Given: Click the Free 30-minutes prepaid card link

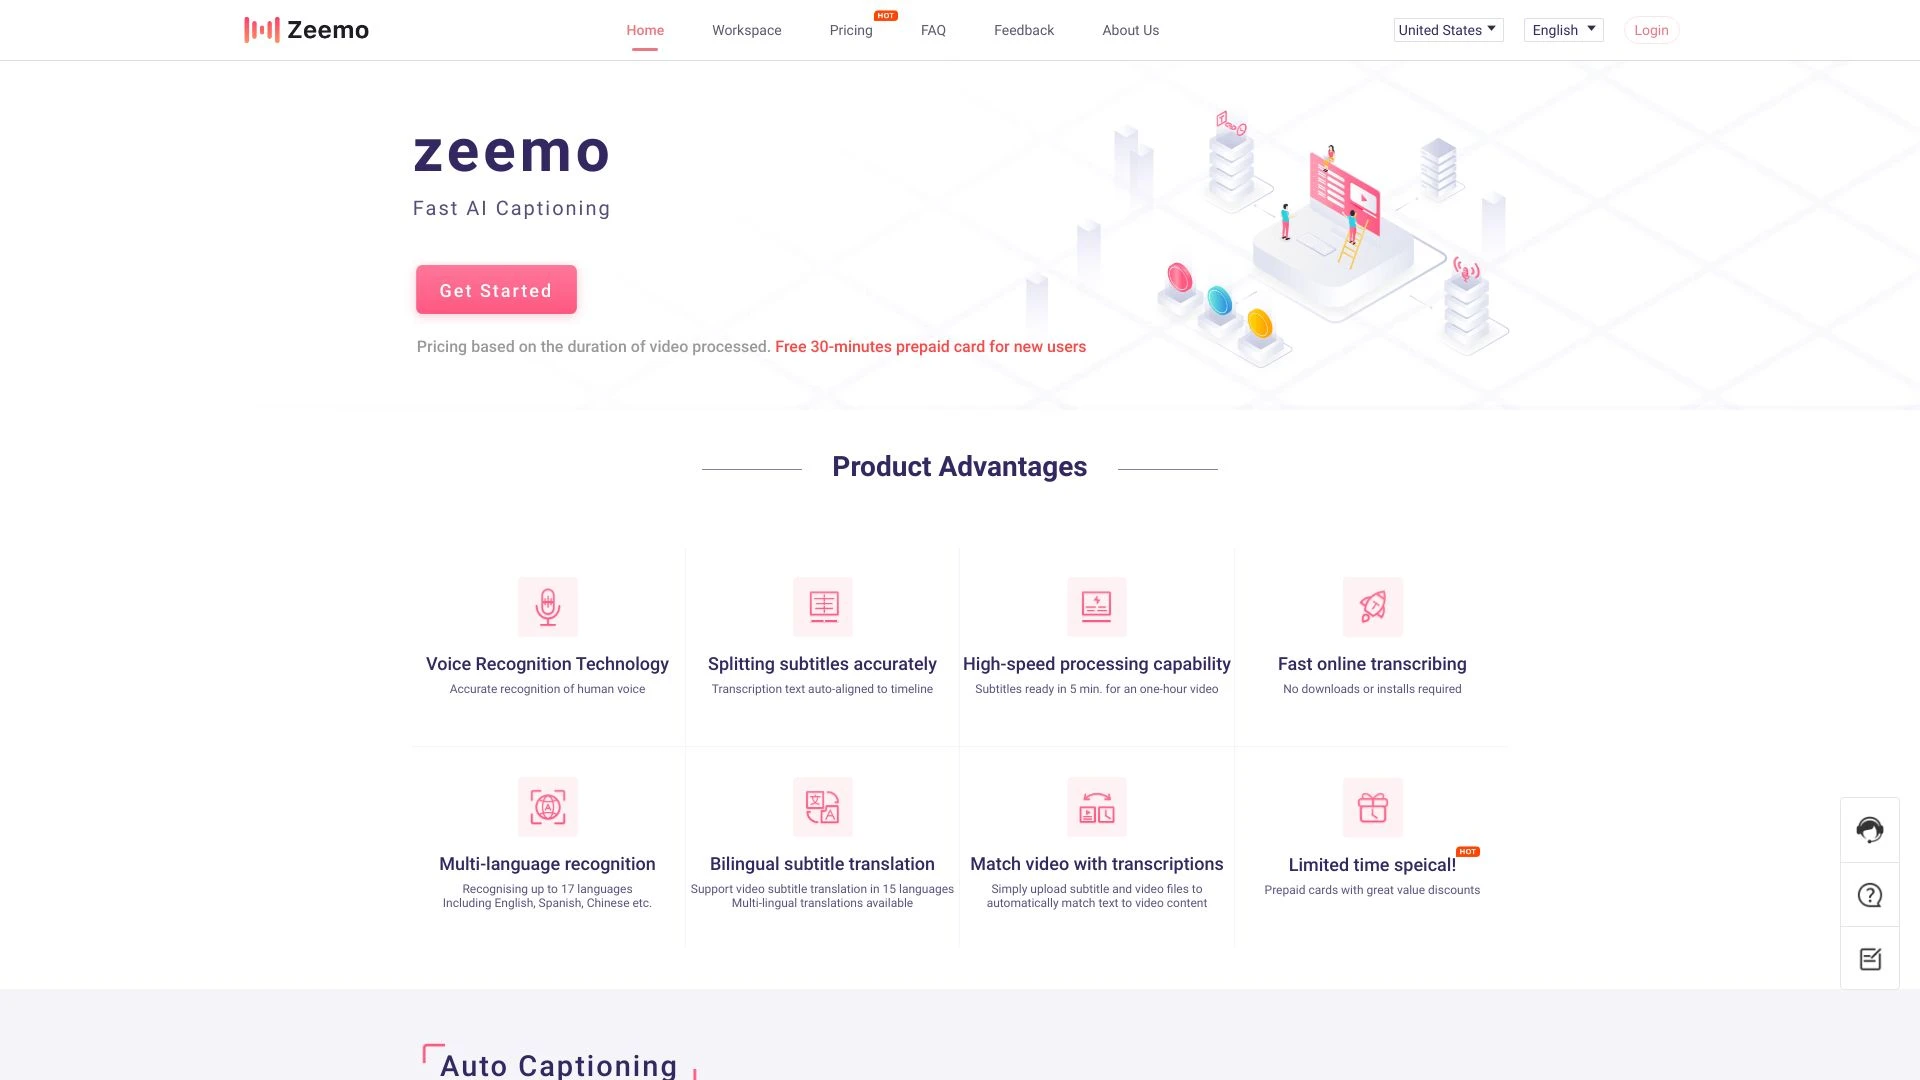Looking at the screenshot, I should point(930,345).
